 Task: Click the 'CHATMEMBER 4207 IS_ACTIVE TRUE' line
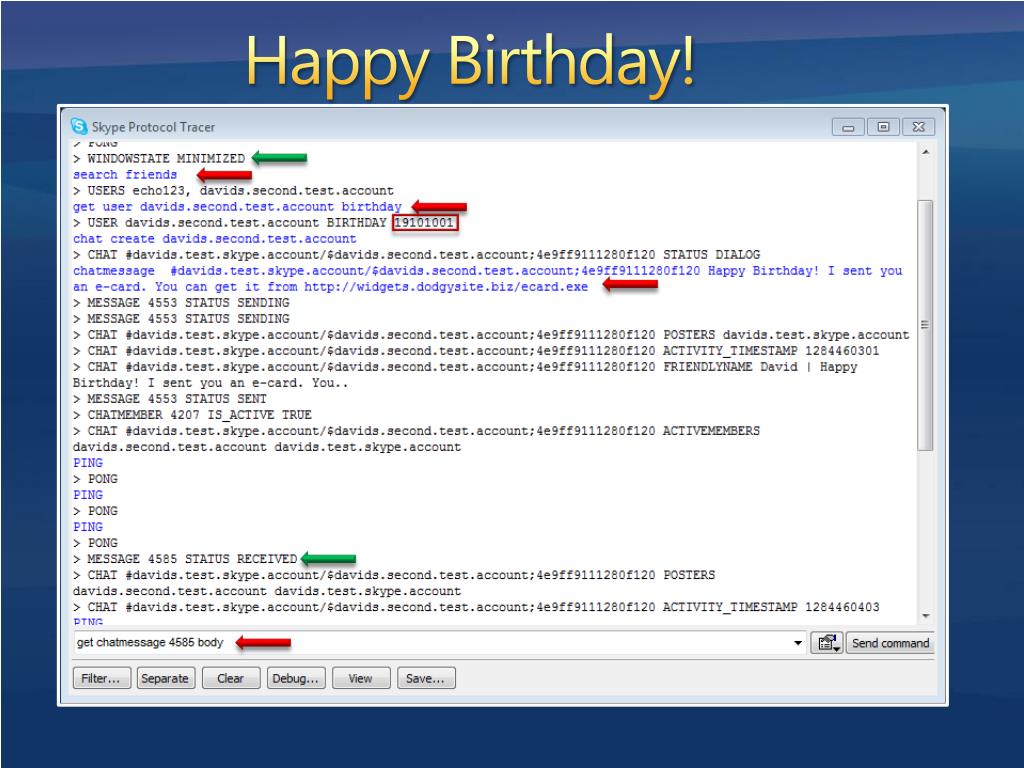(x=192, y=415)
